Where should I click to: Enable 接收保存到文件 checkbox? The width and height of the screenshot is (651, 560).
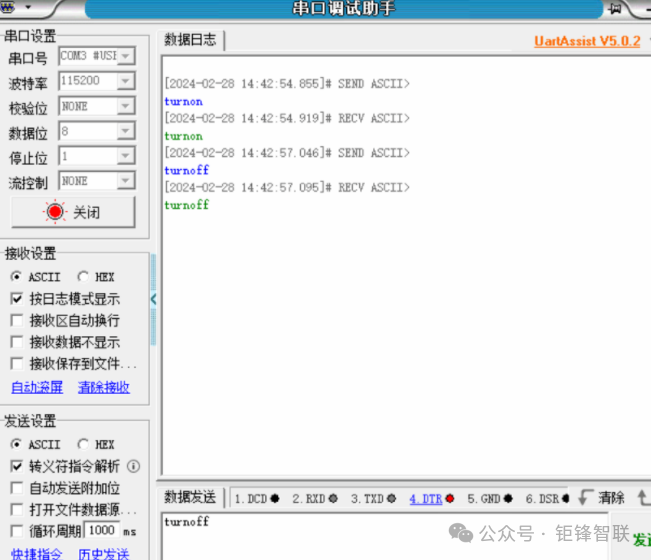pyautogui.click(x=17, y=364)
